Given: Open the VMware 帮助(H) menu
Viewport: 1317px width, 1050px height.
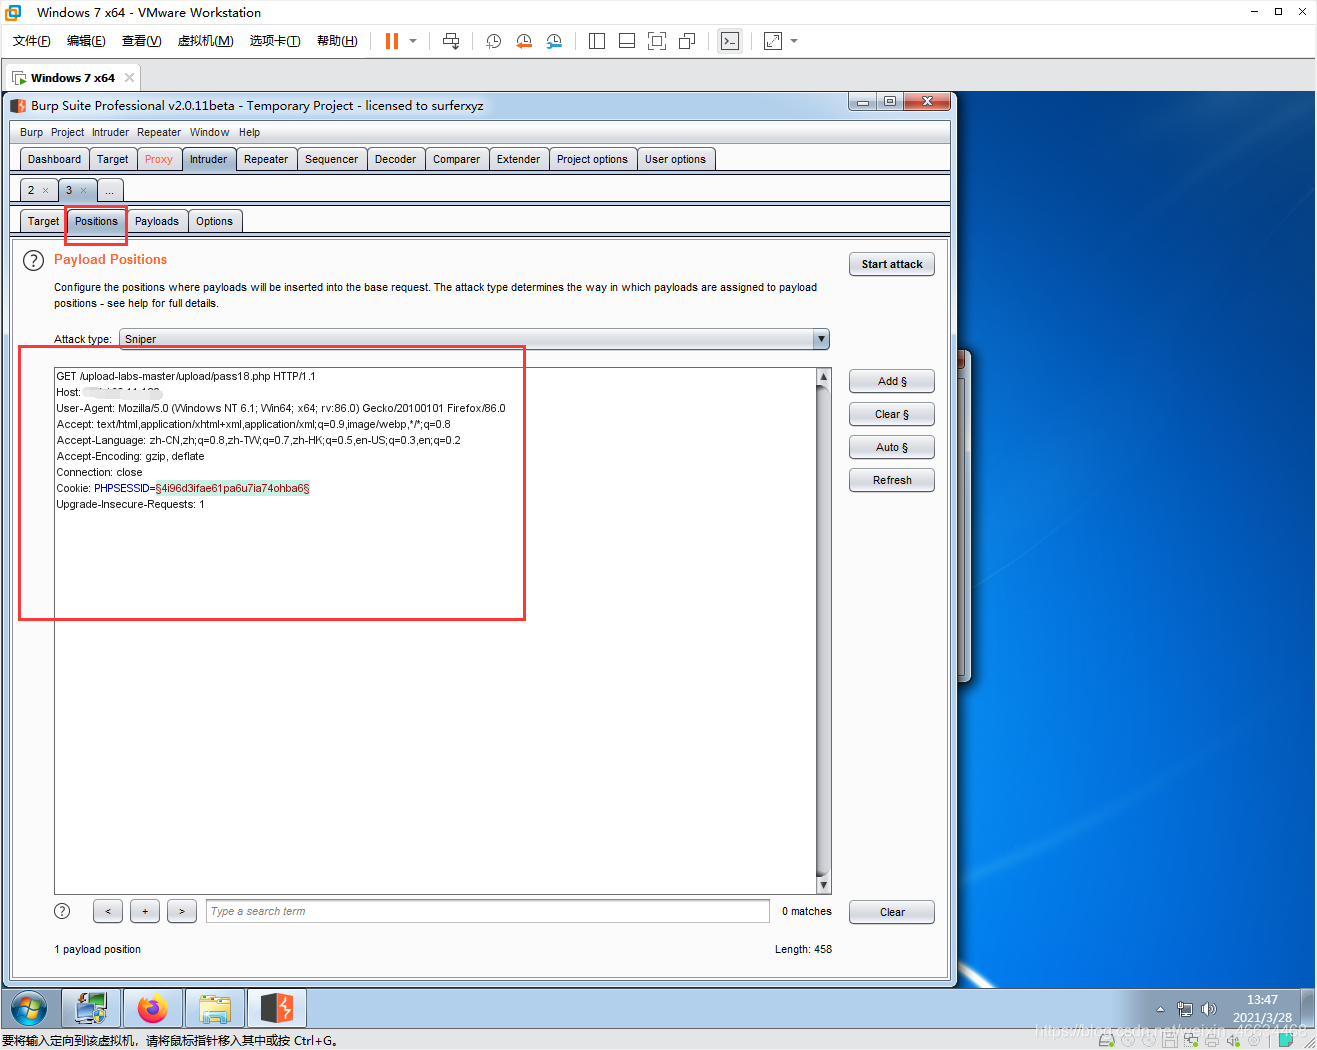Looking at the screenshot, I should (337, 41).
